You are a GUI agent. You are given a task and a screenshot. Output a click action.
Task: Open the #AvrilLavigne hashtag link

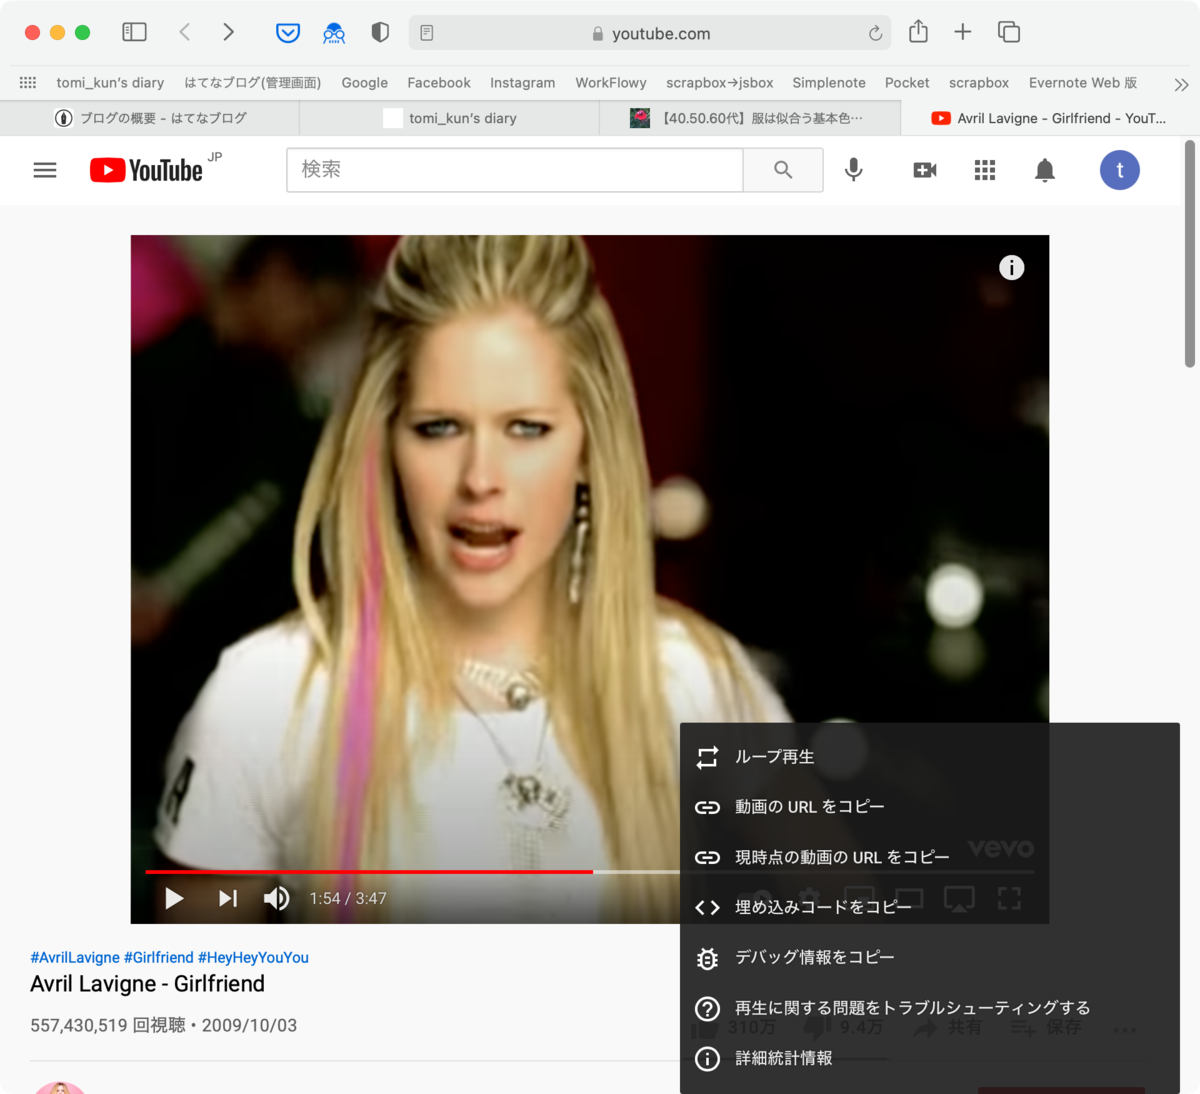coord(75,957)
